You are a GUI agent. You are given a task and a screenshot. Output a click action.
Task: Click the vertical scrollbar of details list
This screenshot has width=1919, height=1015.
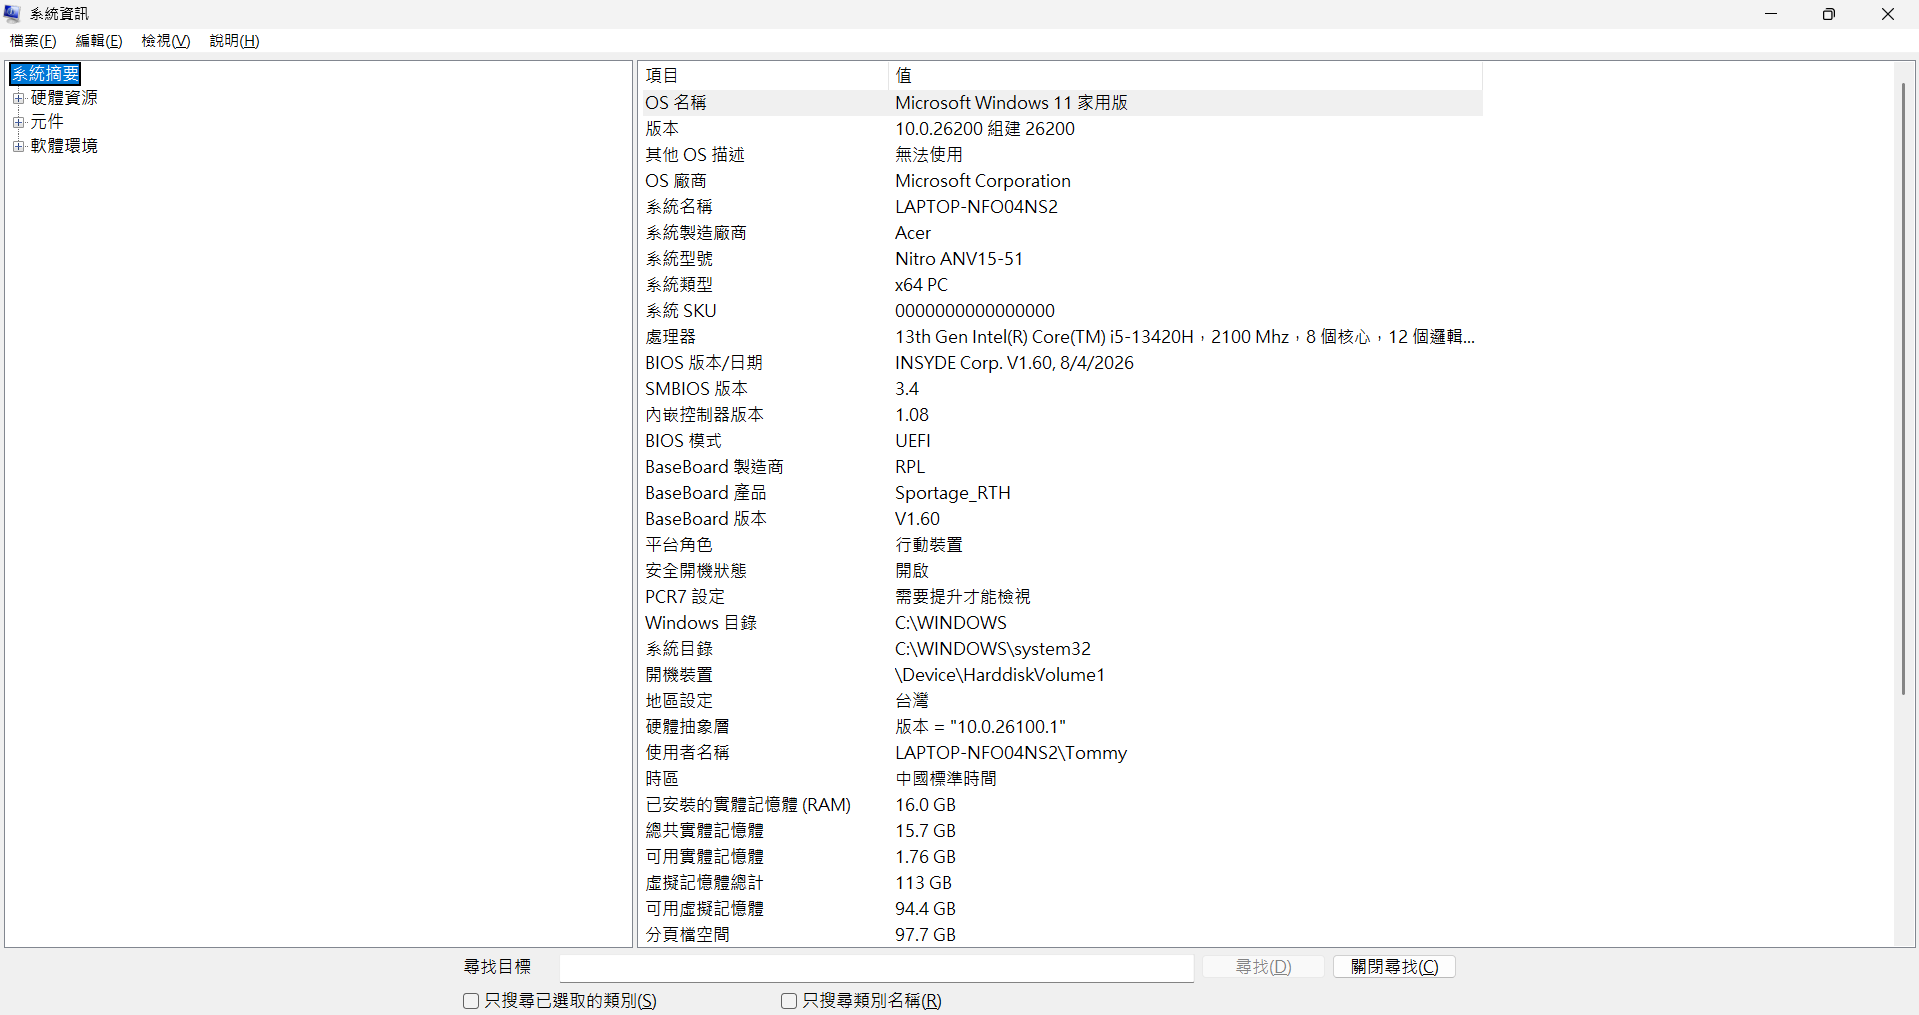tap(1903, 390)
